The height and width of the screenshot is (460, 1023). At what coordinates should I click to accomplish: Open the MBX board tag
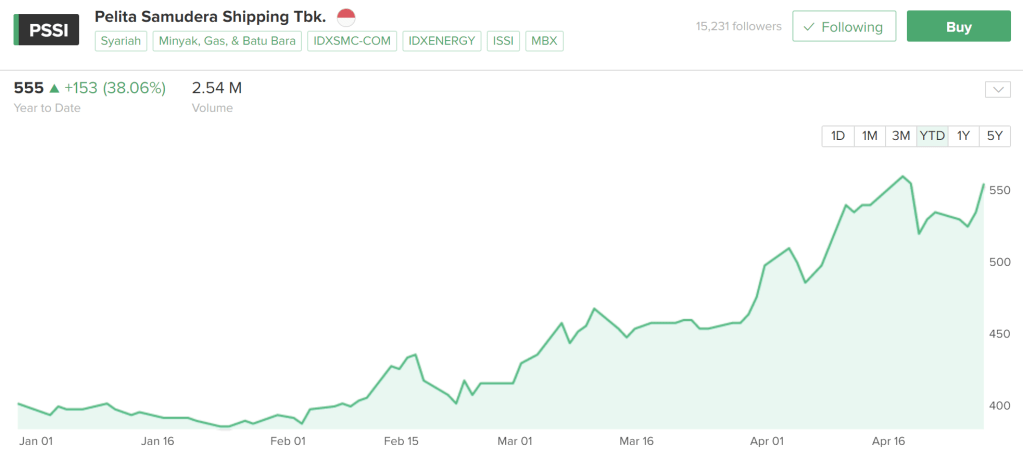coord(545,41)
